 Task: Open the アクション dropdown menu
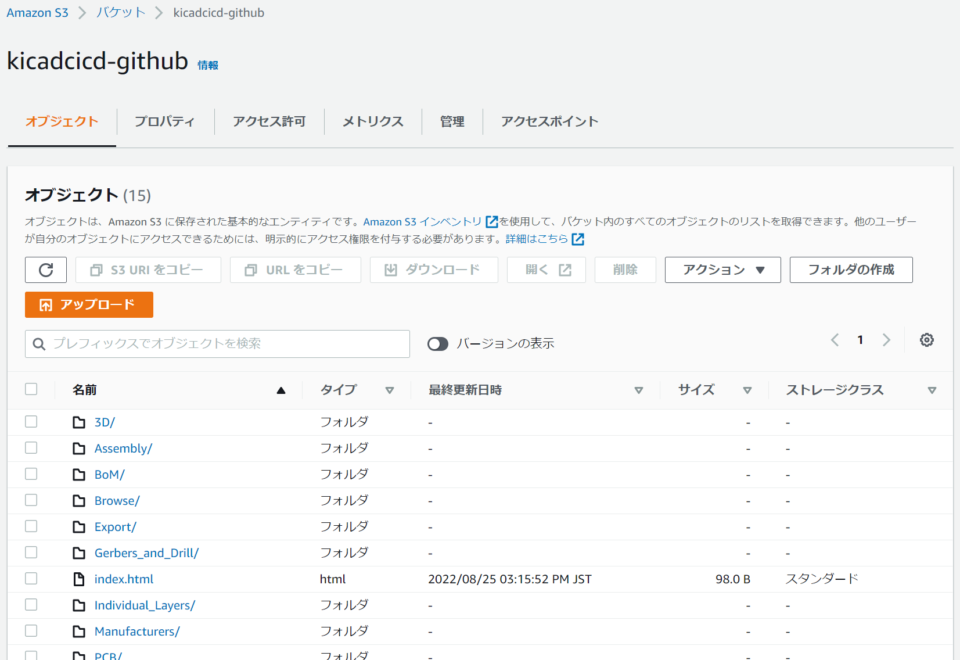pos(722,269)
